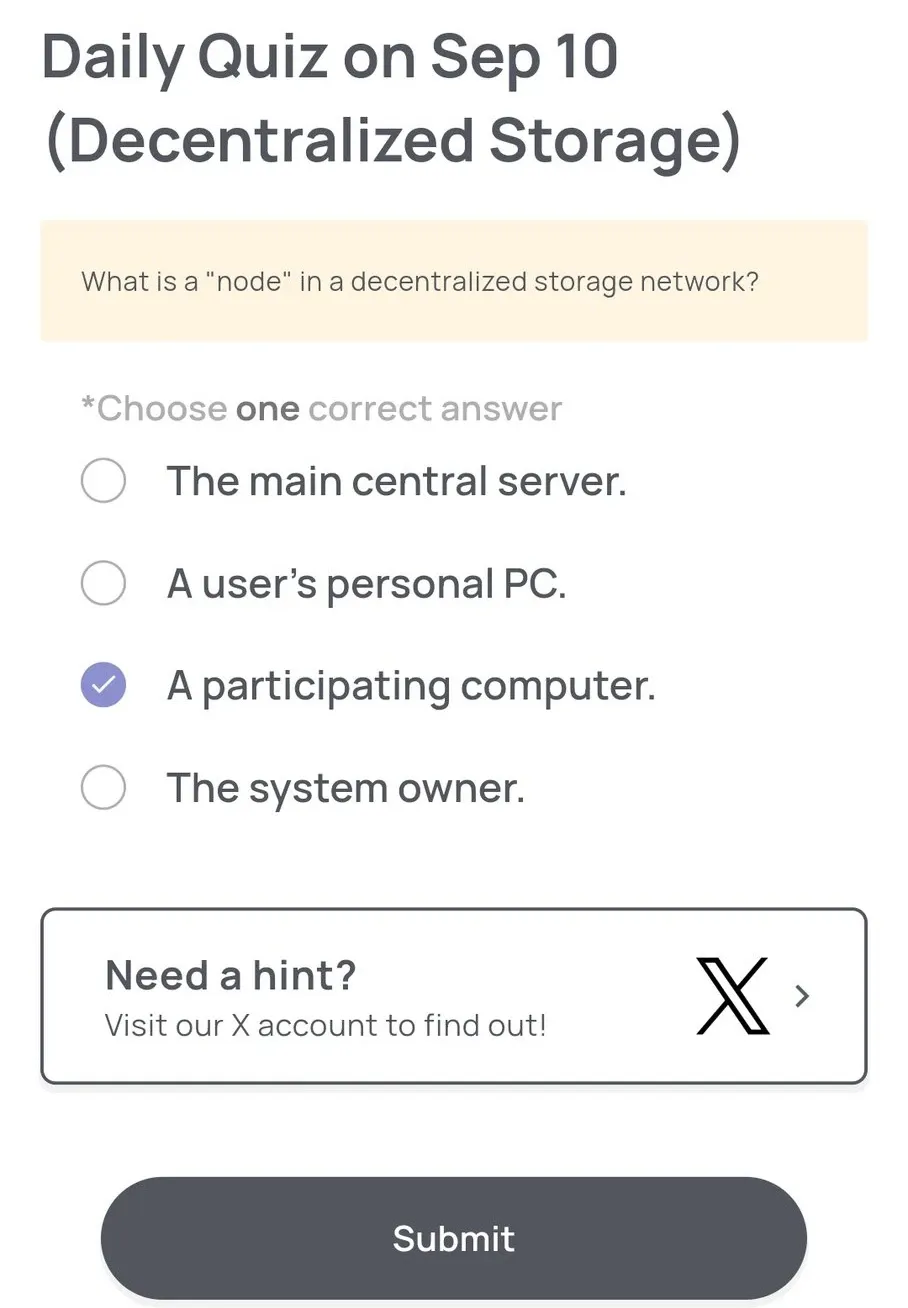Screen dimensions: 908x1308
Task: Click the "Need a hint?" heading
Action: click(228, 975)
